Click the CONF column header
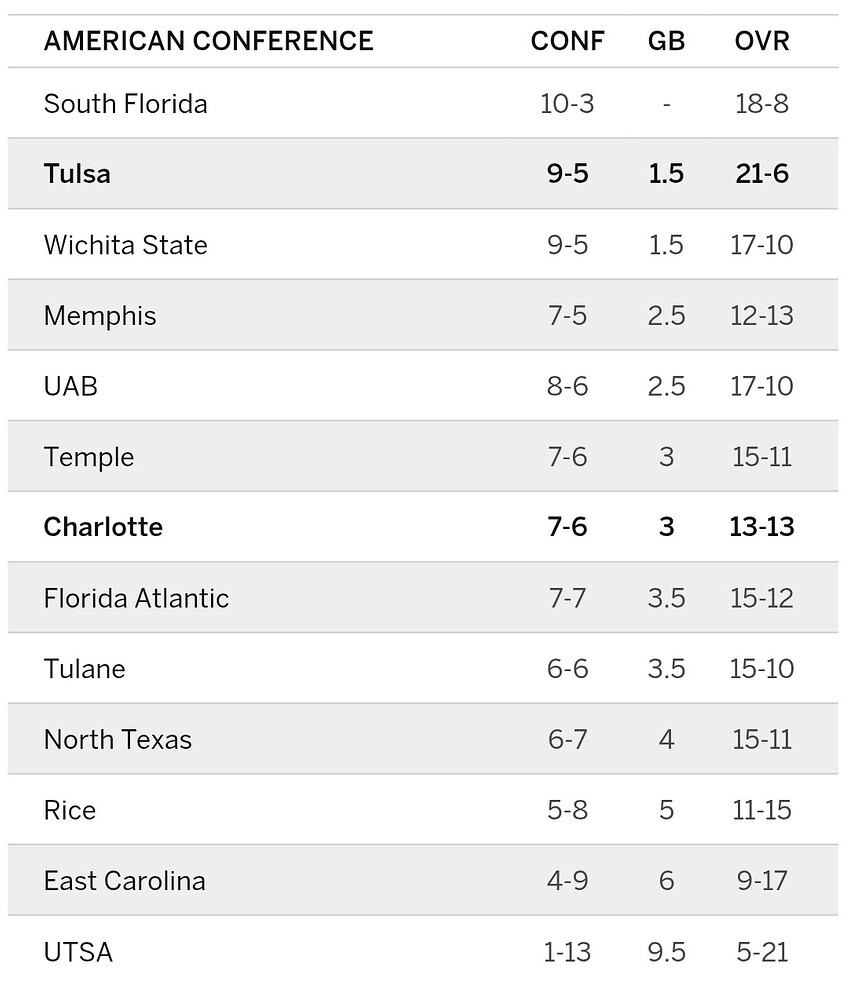The width and height of the screenshot is (846, 1000). (x=567, y=41)
